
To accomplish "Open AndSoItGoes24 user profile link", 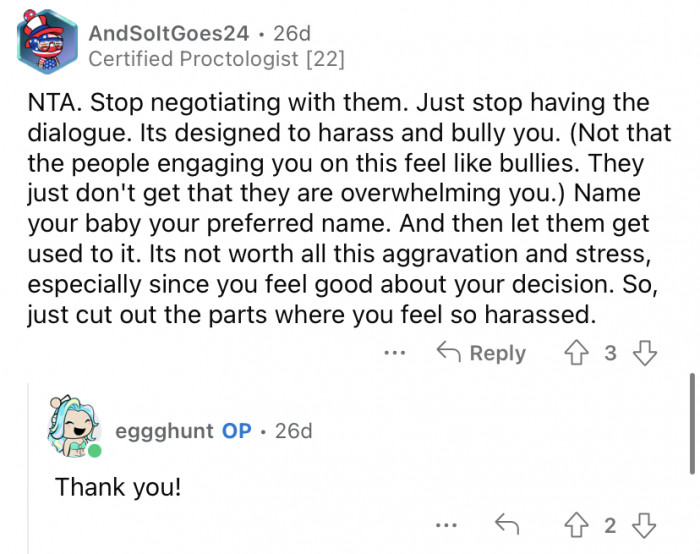I will 168,33.
